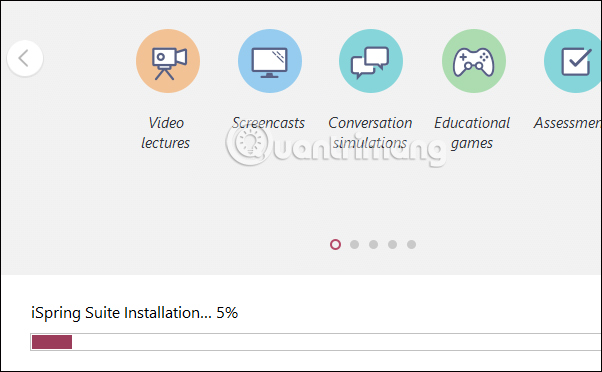Viewport: 602px width, 372px height.
Task: Go back with the left arrow button
Action: pos(25,58)
